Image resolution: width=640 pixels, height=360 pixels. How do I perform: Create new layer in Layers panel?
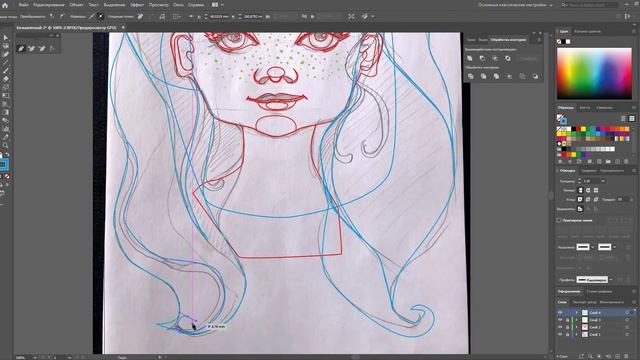[x=618, y=356]
